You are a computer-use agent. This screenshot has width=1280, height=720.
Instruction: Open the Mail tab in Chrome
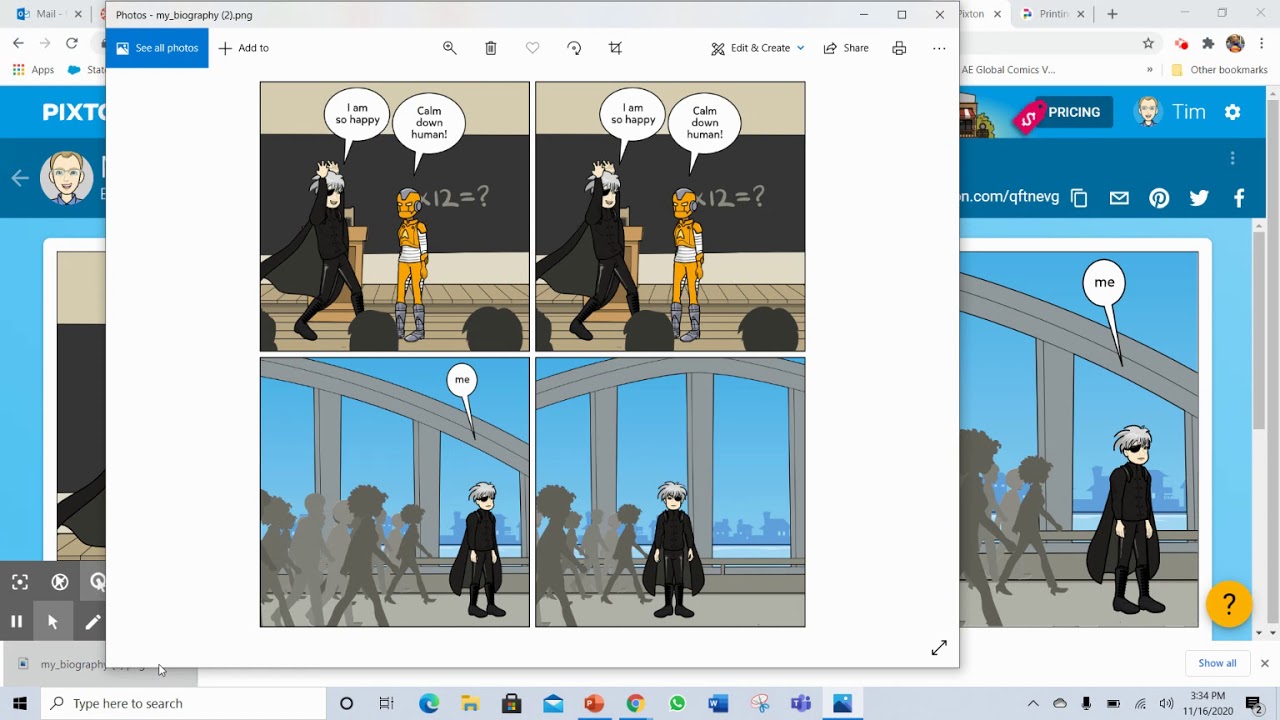[x=47, y=14]
